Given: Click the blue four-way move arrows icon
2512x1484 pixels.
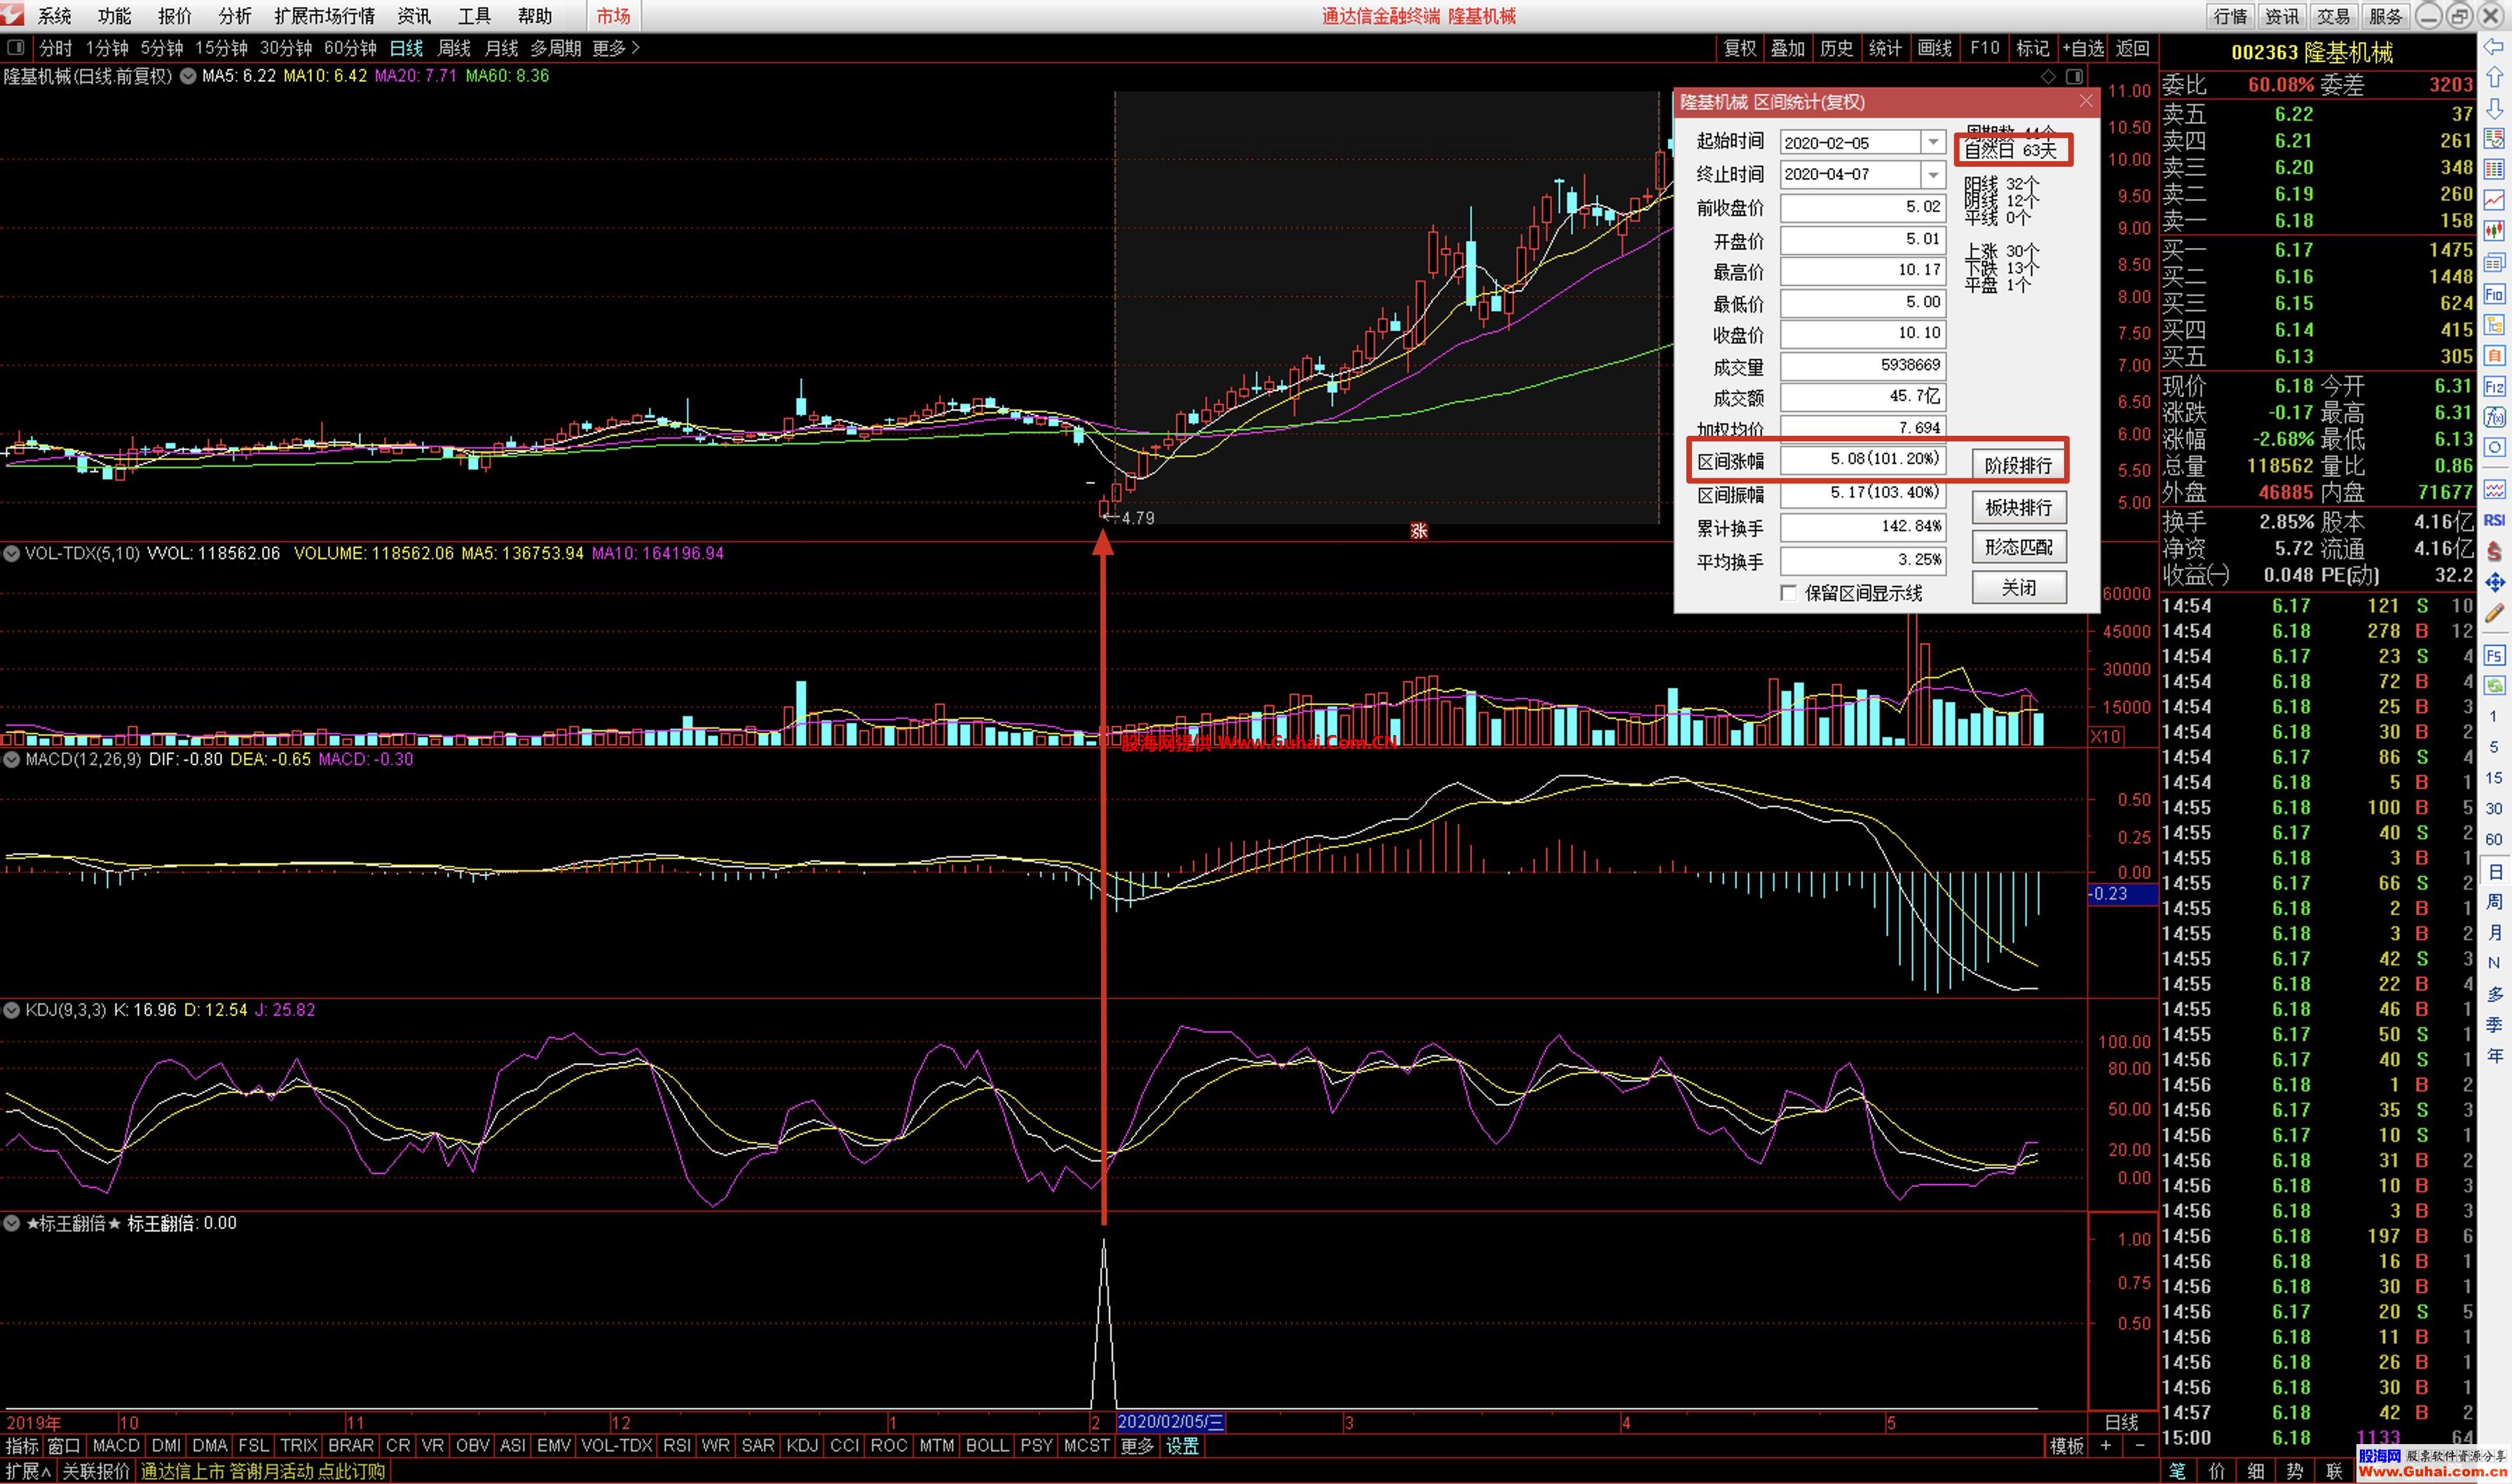Looking at the screenshot, I should coord(2494,582).
